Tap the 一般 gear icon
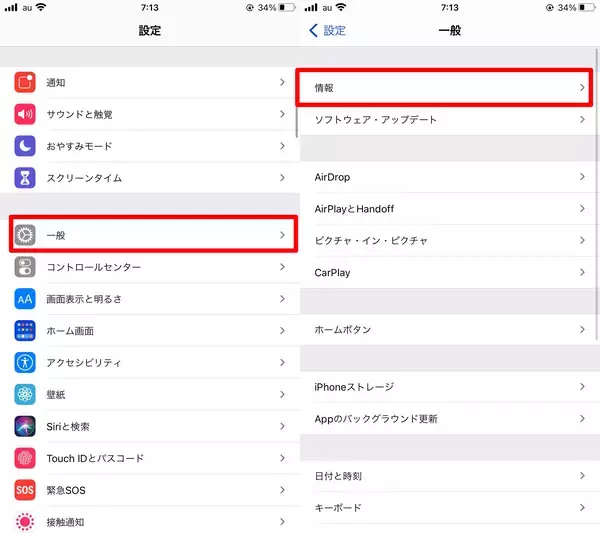 pyautogui.click(x=26, y=235)
